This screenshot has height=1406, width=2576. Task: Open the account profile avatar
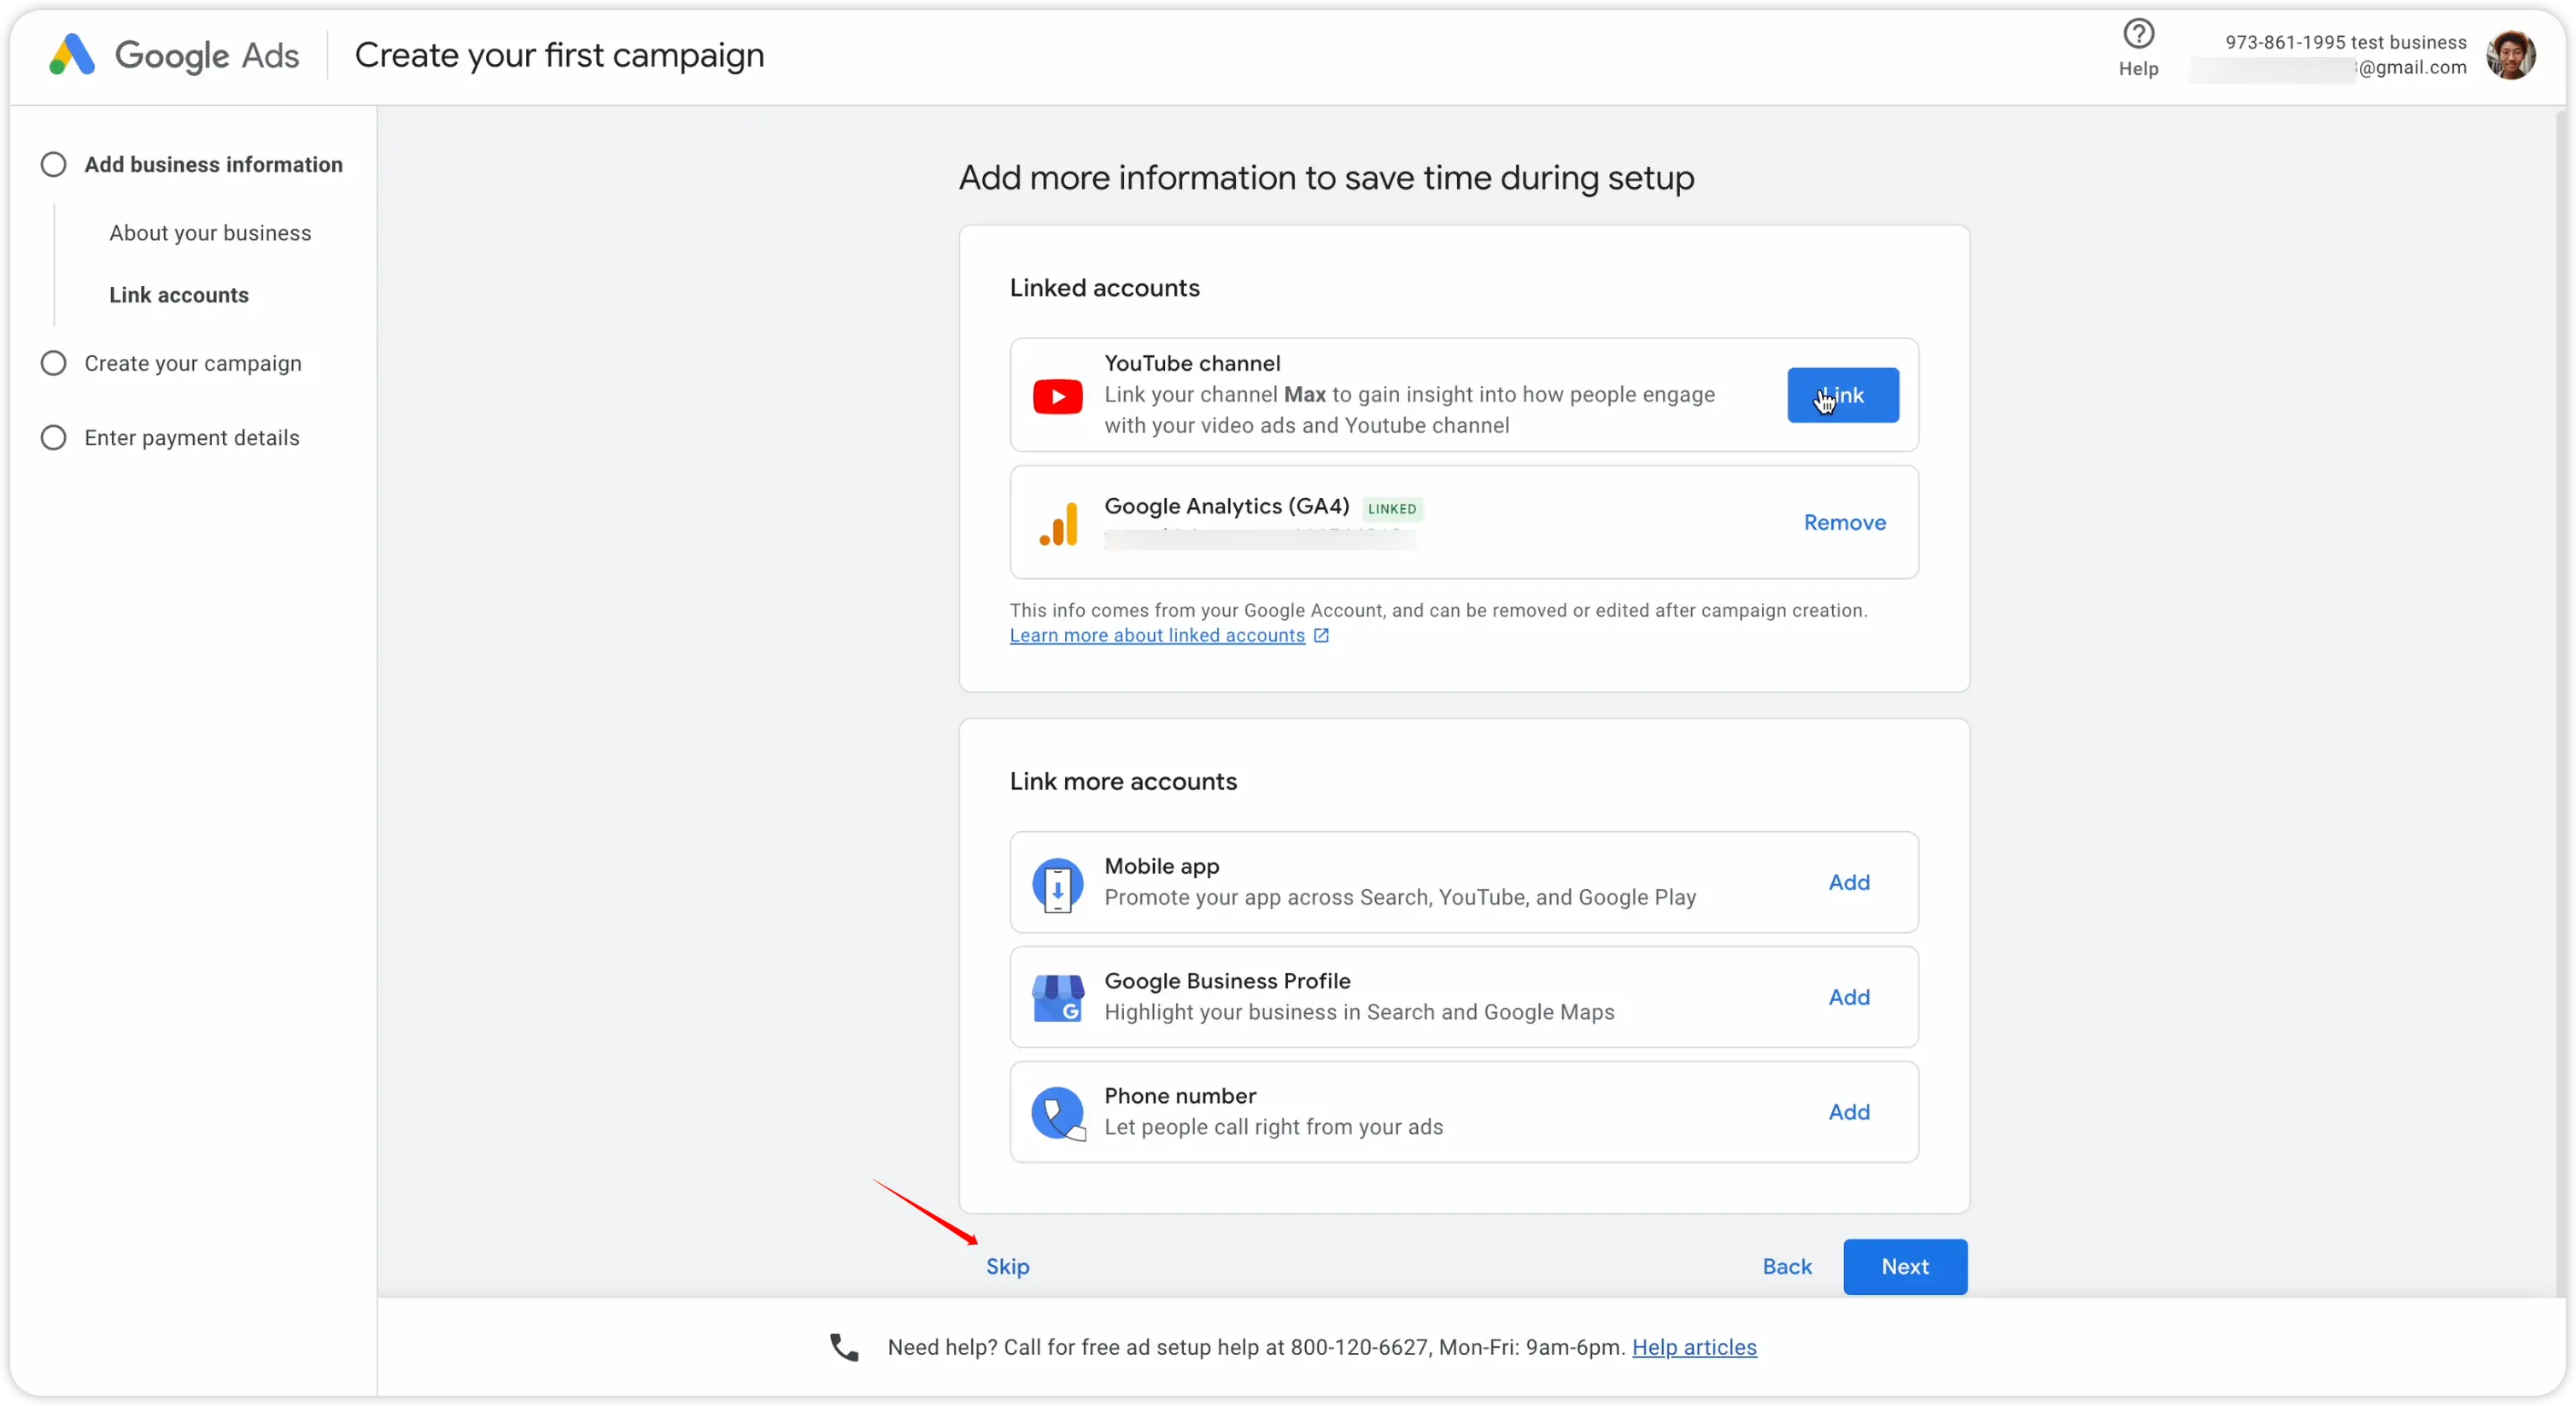(x=2510, y=55)
